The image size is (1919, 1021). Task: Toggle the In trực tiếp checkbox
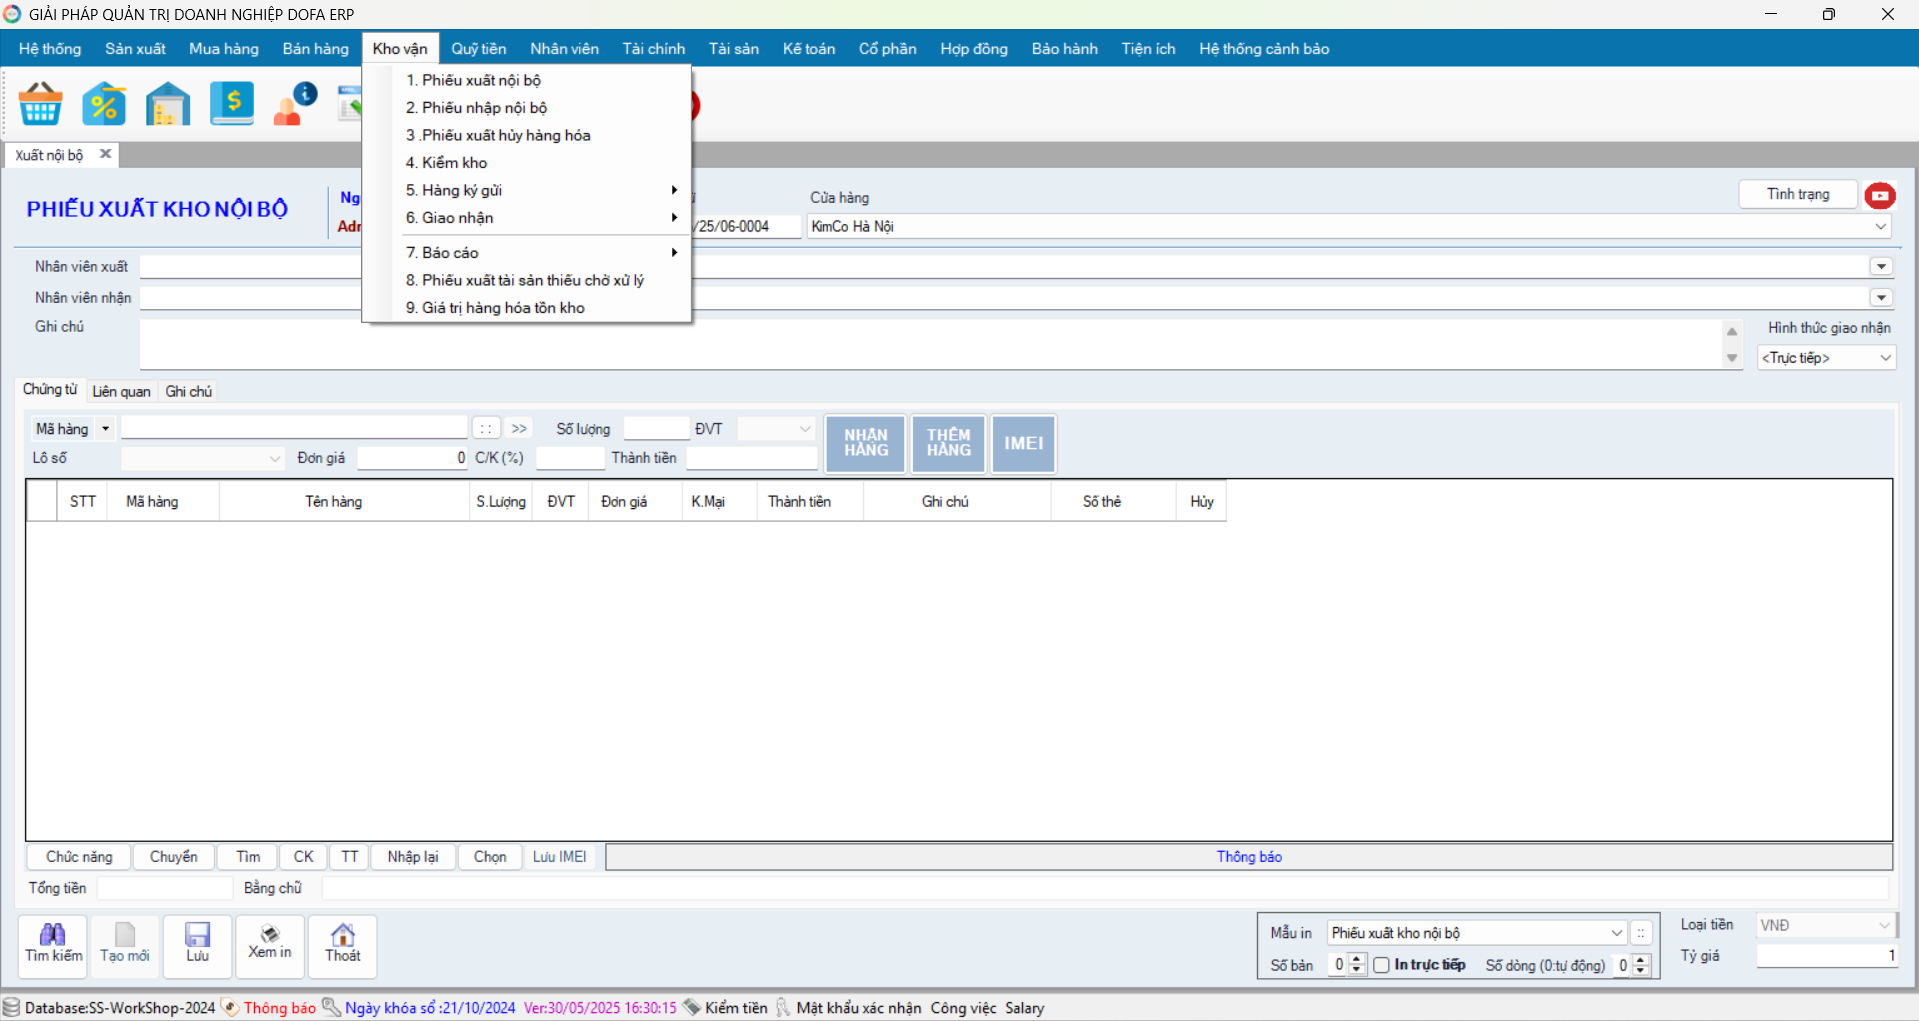[1381, 965]
